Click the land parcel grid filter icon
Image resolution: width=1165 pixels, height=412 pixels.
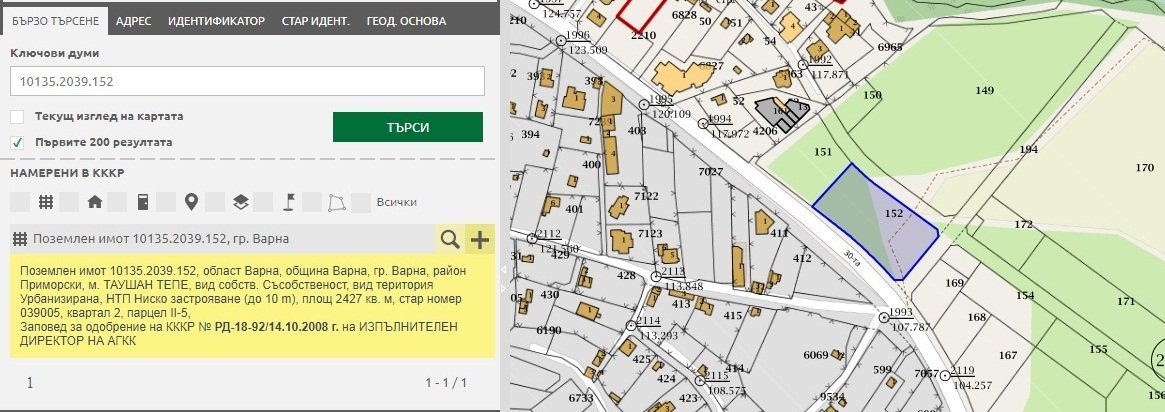(45, 202)
